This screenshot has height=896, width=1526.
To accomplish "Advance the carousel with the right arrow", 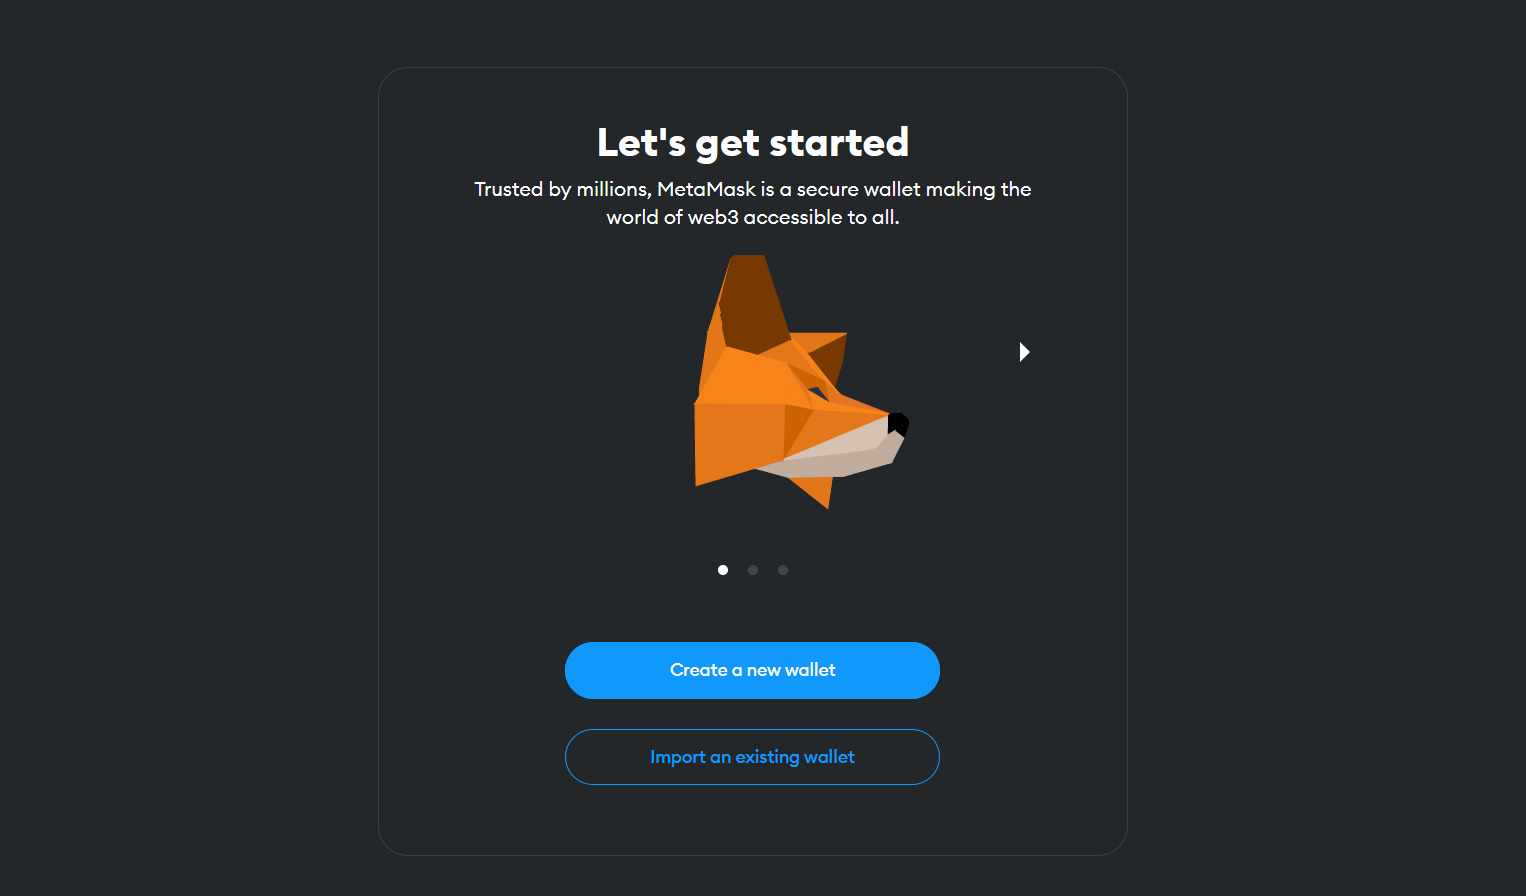I will [x=1024, y=352].
